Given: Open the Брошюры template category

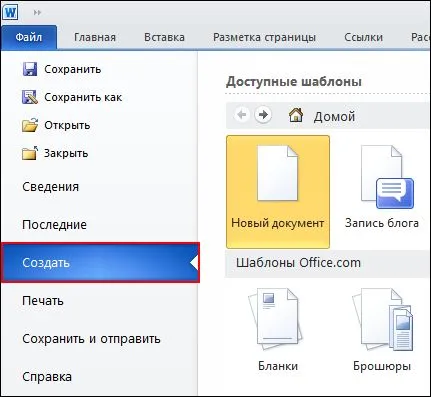Looking at the screenshot, I should click(x=382, y=330).
